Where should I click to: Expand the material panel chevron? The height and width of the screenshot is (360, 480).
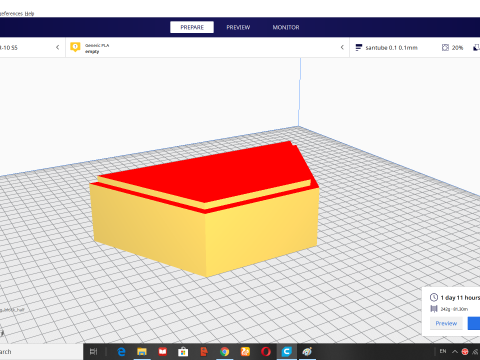tap(342, 47)
